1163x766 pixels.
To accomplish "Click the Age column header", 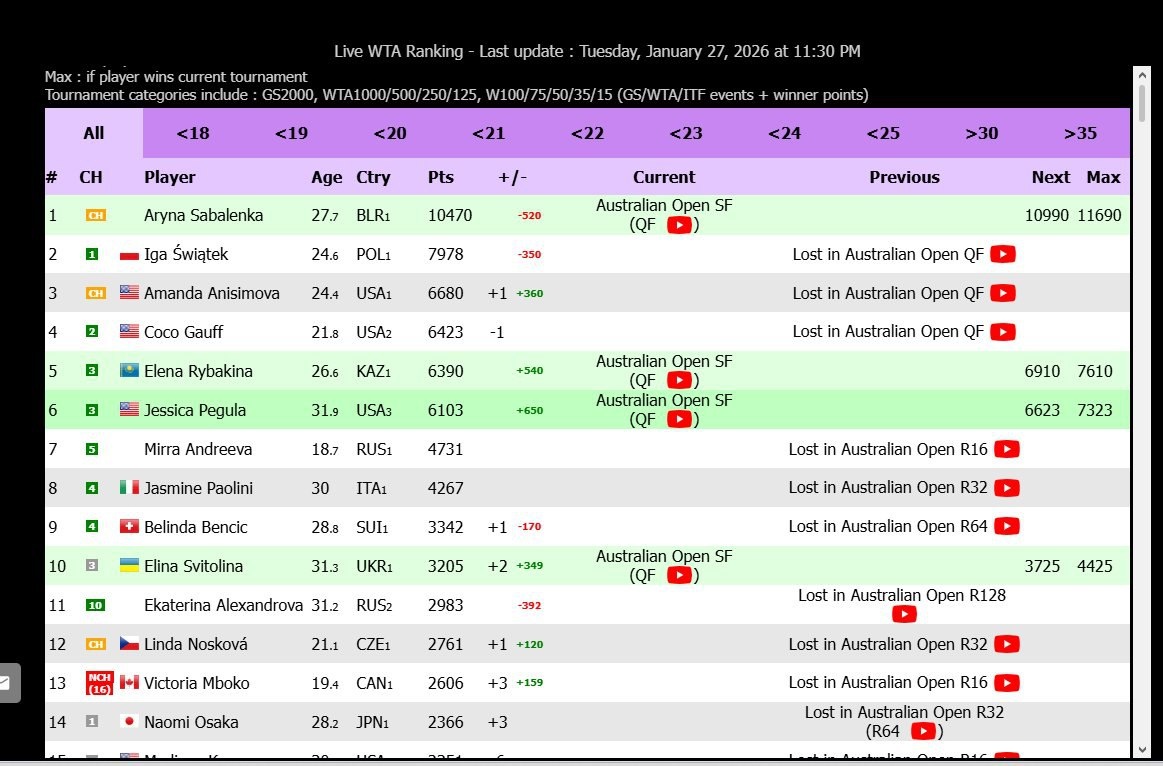I will click(x=327, y=178).
